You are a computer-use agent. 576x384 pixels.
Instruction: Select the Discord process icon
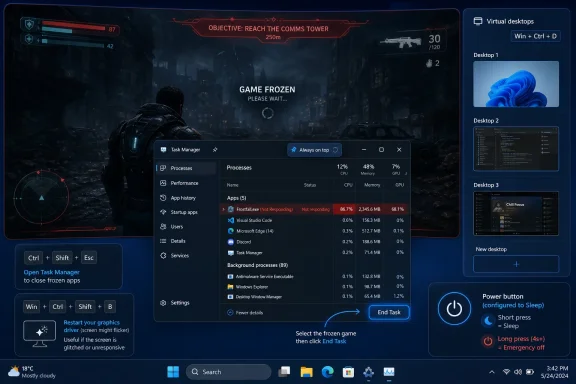(231, 242)
